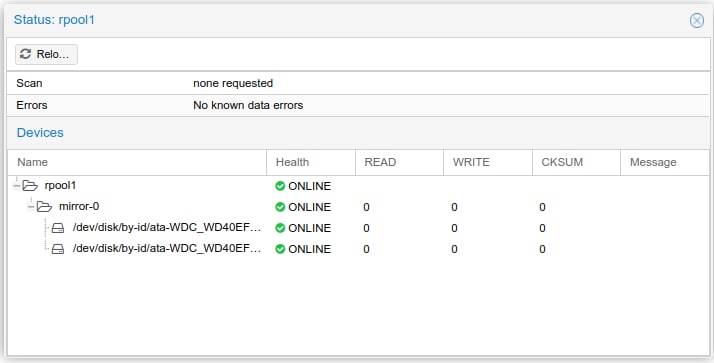Close the Status: rpool1 dialog
Screen dimensions: 714x363
696,20
